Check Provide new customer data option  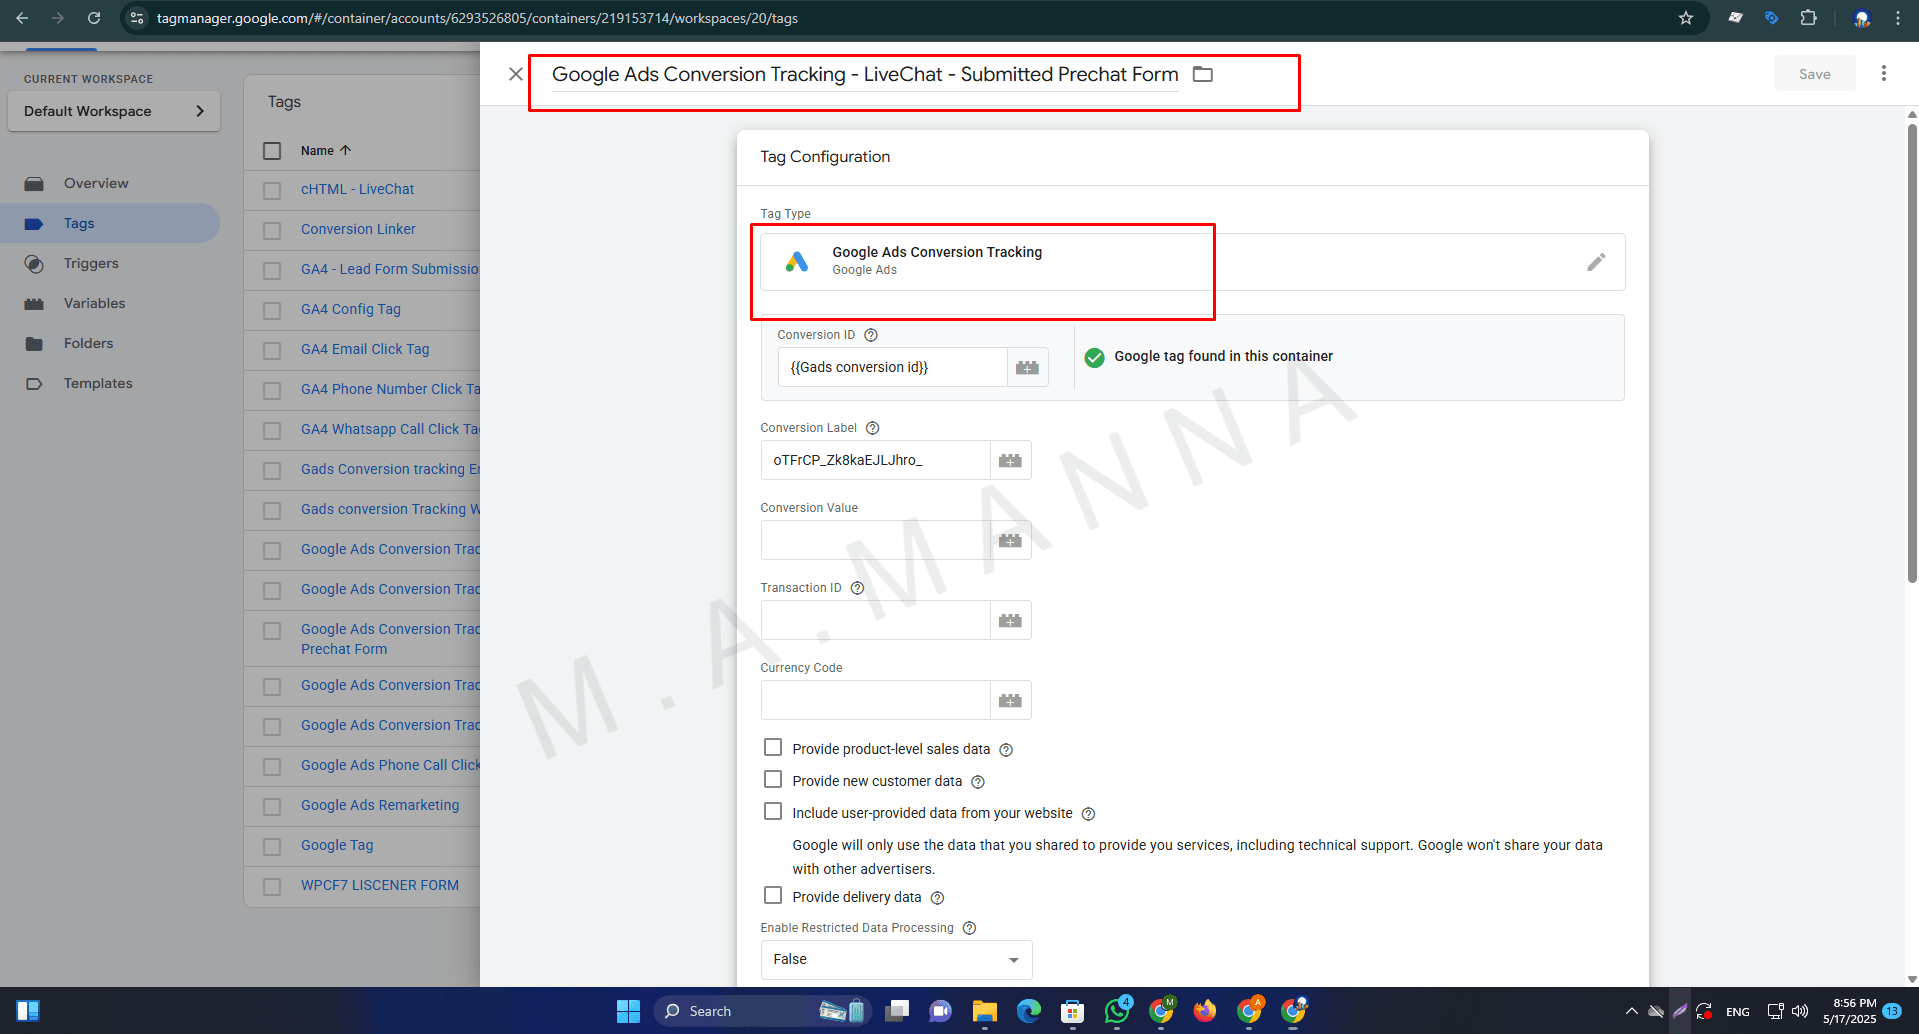[x=773, y=780]
